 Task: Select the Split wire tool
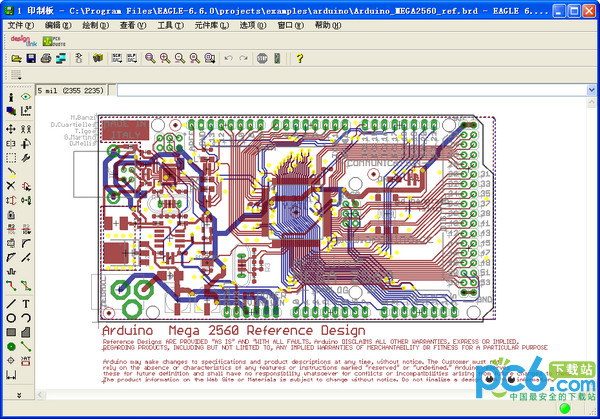pos(11,258)
